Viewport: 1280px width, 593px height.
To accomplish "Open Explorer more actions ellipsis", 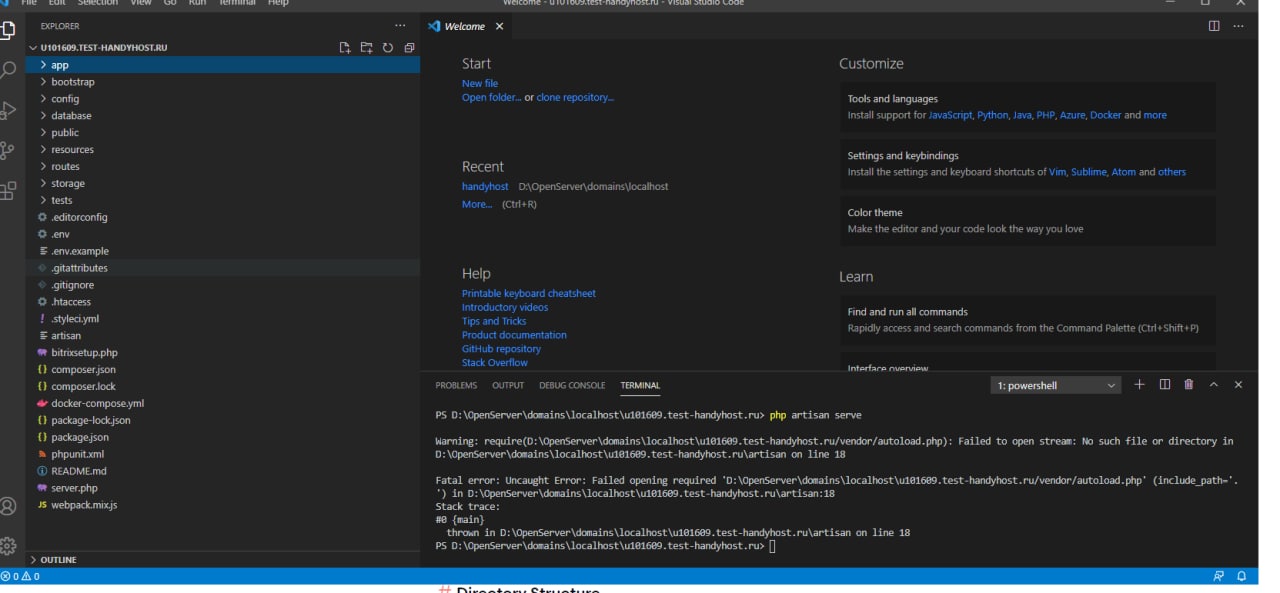I will [400, 26].
